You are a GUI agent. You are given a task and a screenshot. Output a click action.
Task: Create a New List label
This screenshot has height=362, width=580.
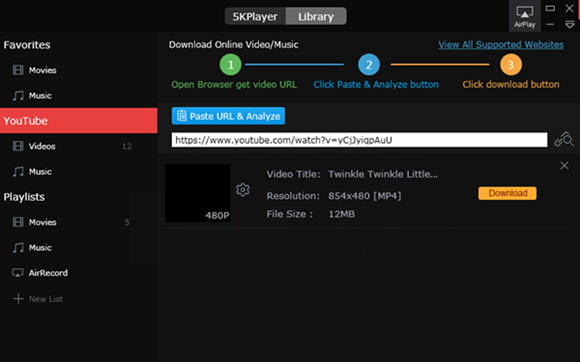46,299
